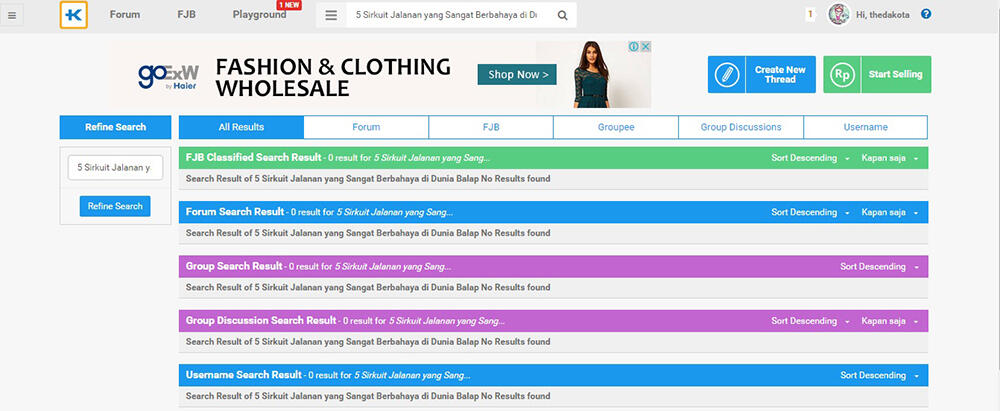Click the header search text field
This screenshot has width=1000, height=411.
(x=448, y=15)
